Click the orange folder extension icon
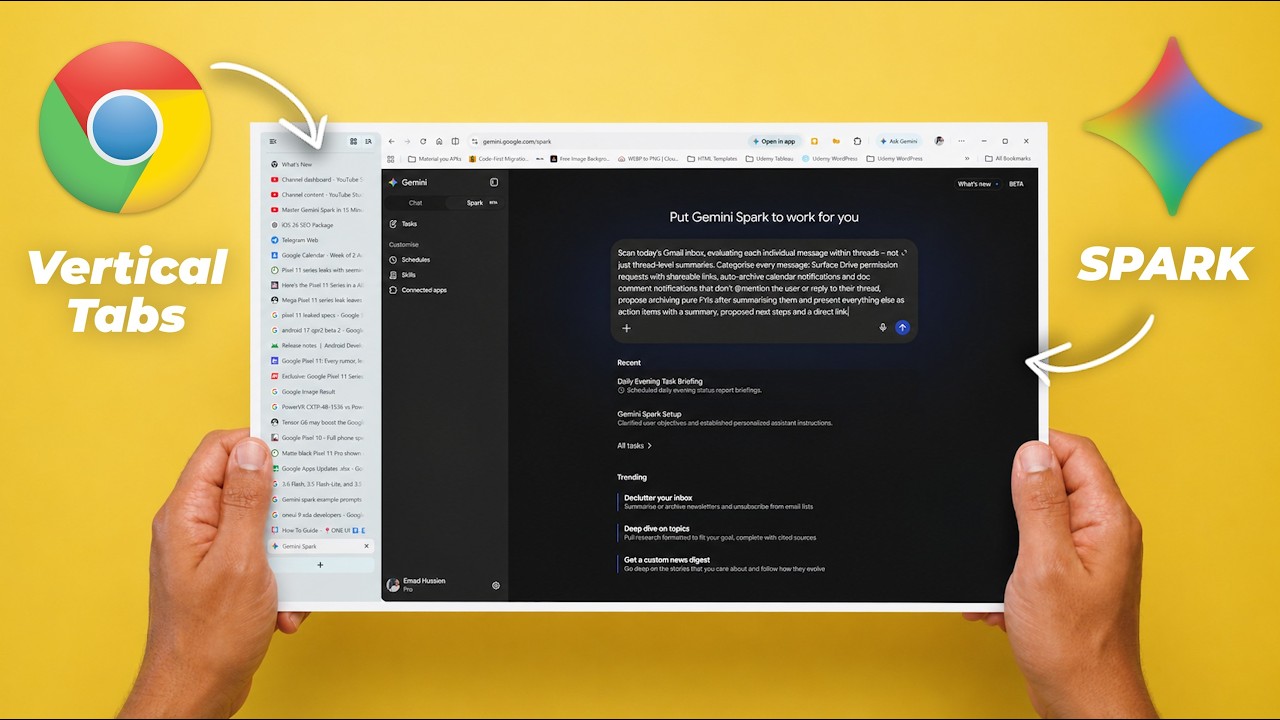Screen dimensions: 1280x720 (x=835, y=142)
